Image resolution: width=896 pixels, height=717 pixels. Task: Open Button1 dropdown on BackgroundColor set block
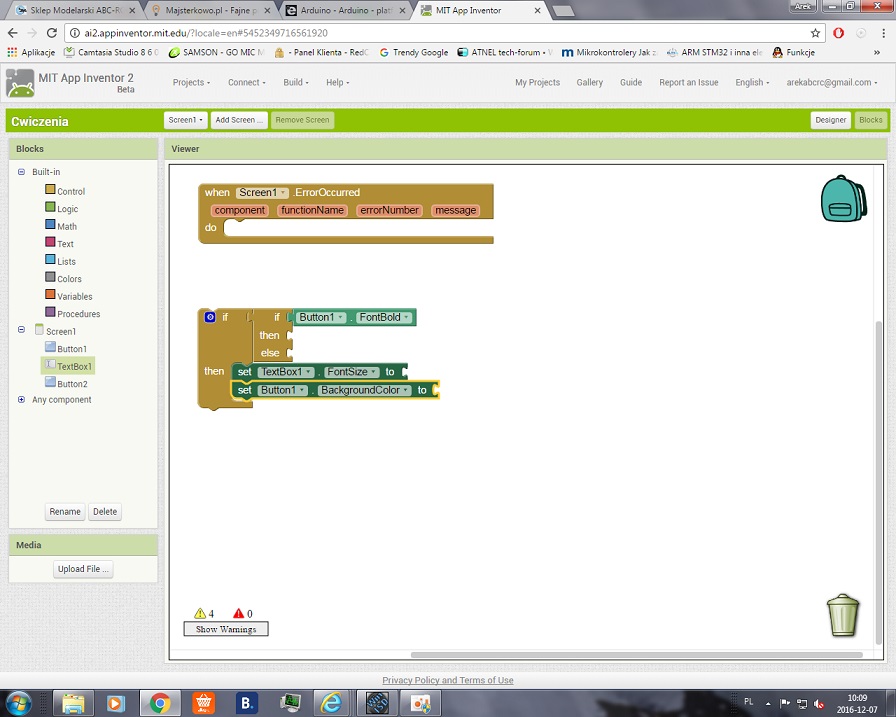(283, 390)
